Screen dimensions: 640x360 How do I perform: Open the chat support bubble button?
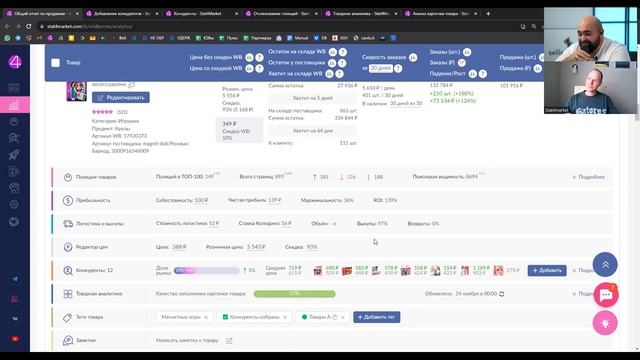[x=606, y=294]
